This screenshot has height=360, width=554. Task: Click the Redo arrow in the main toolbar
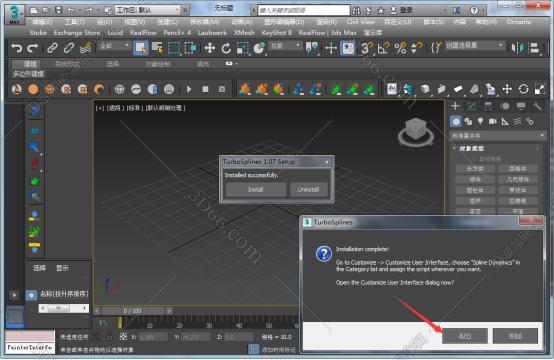pos(33,48)
